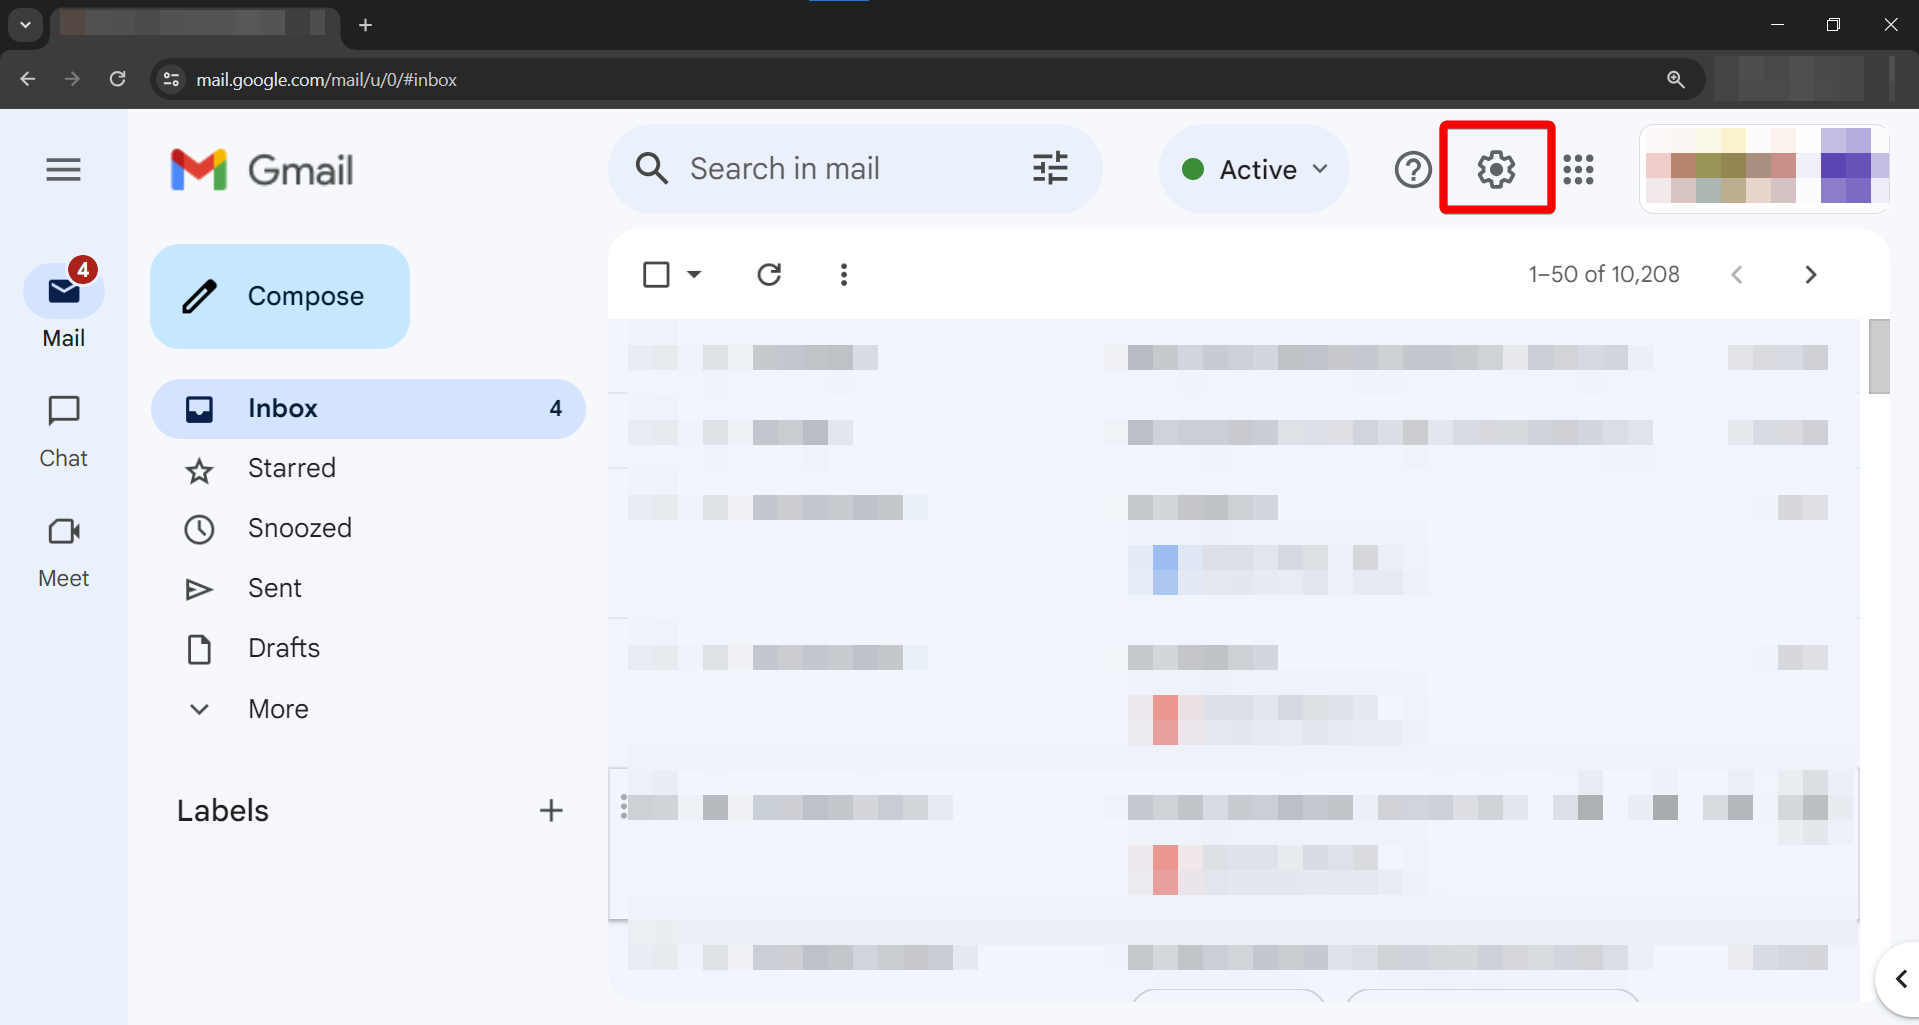Screen dimensions: 1919x1025
Task: Open the three-dot More options menu
Action: tap(844, 274)
